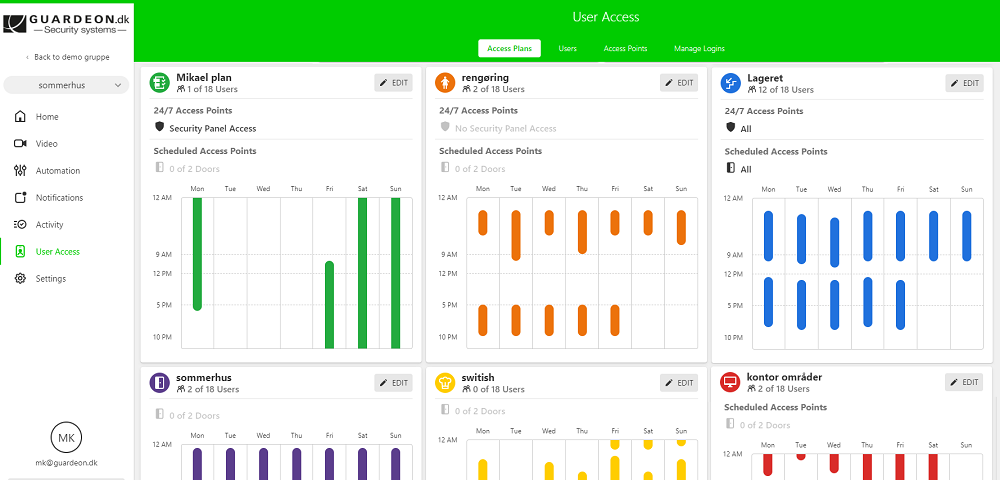Click Mikael plan Monday green schedule bar

click(197, 254)
